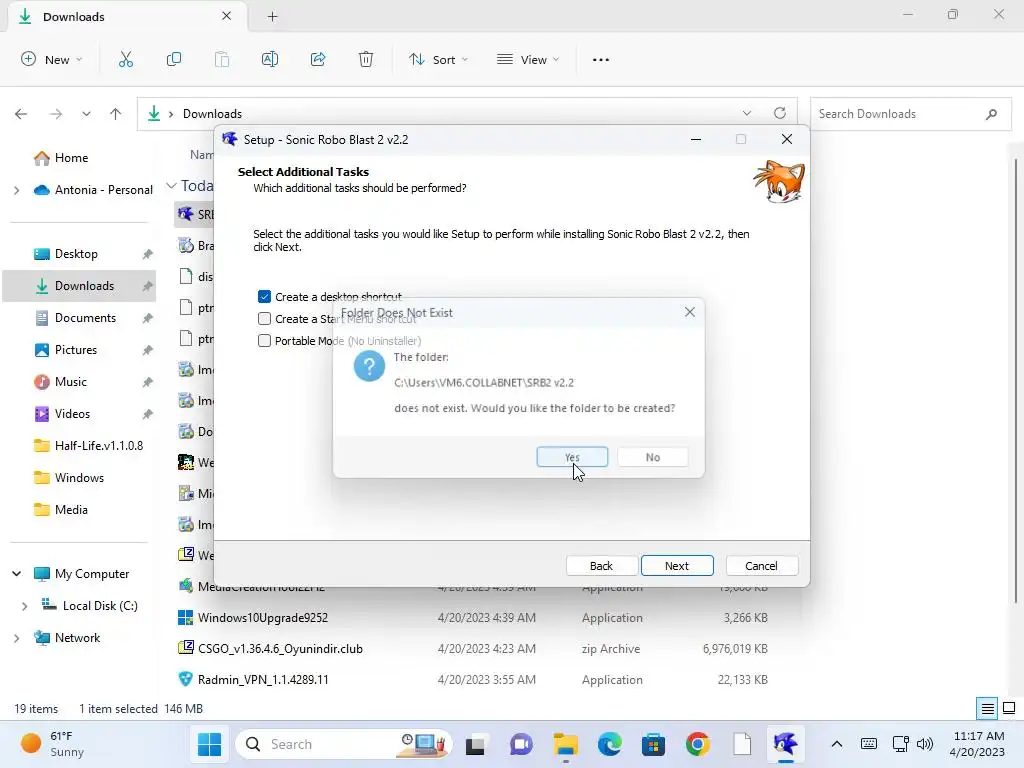The image size is (1024, 768).
Task: Select Radmin_VPN_1.1.4289.11 file
Action: click(x=263, y=679)
